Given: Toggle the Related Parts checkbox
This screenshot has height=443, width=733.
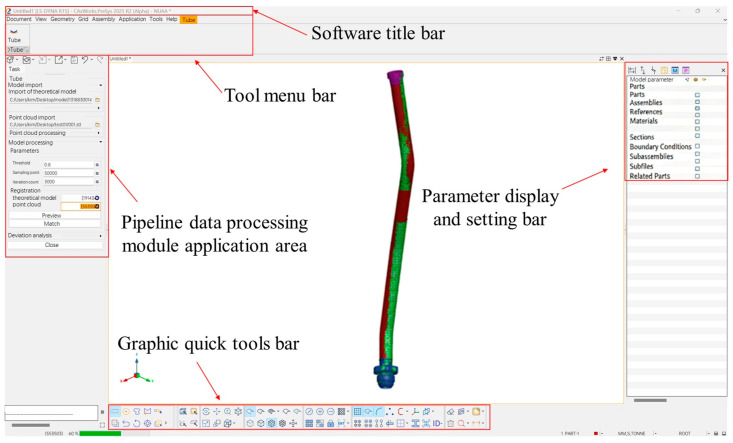Looking at the screenshot, I should 697,177.
